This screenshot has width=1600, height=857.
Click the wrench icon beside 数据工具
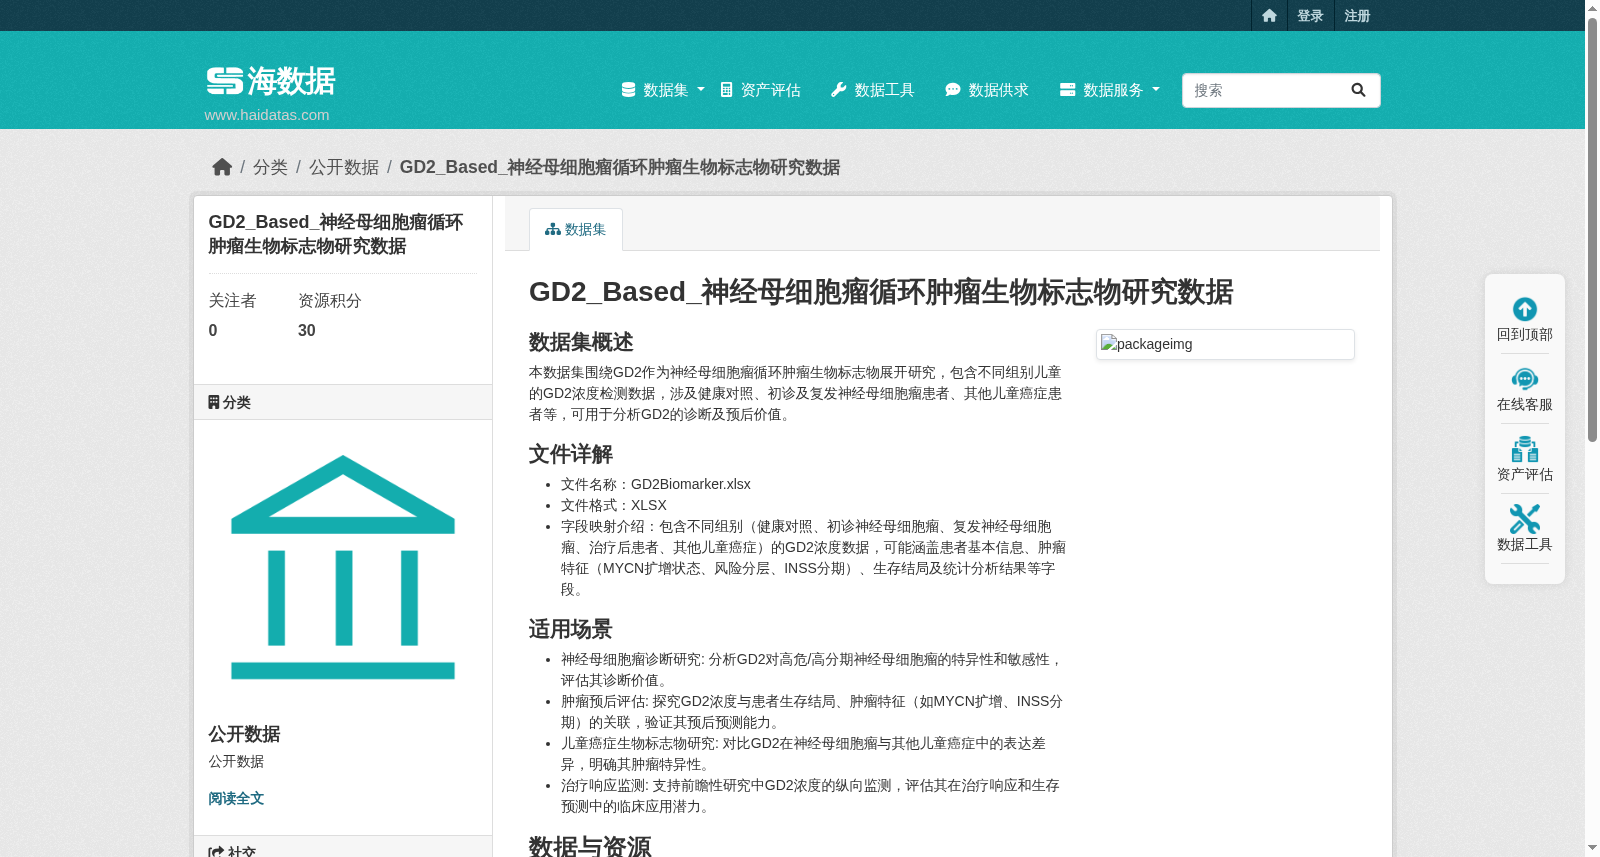[839, 90]
